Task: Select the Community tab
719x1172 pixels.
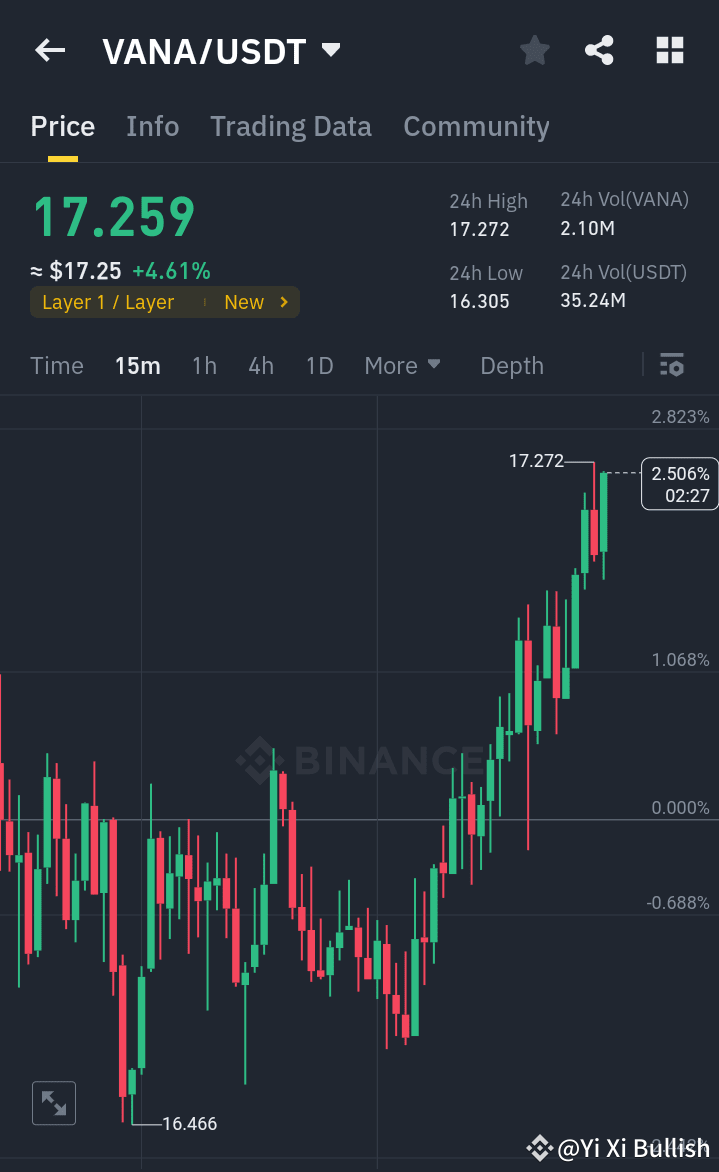Action: [x=476, y=127]
